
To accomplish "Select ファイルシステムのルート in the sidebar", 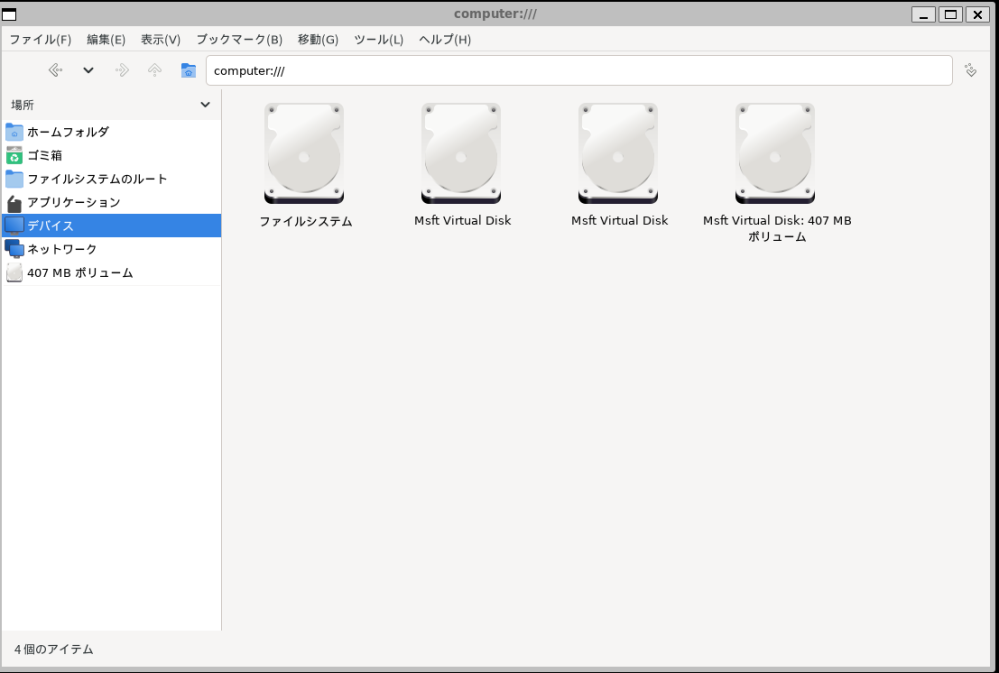I will click(96, 179).
